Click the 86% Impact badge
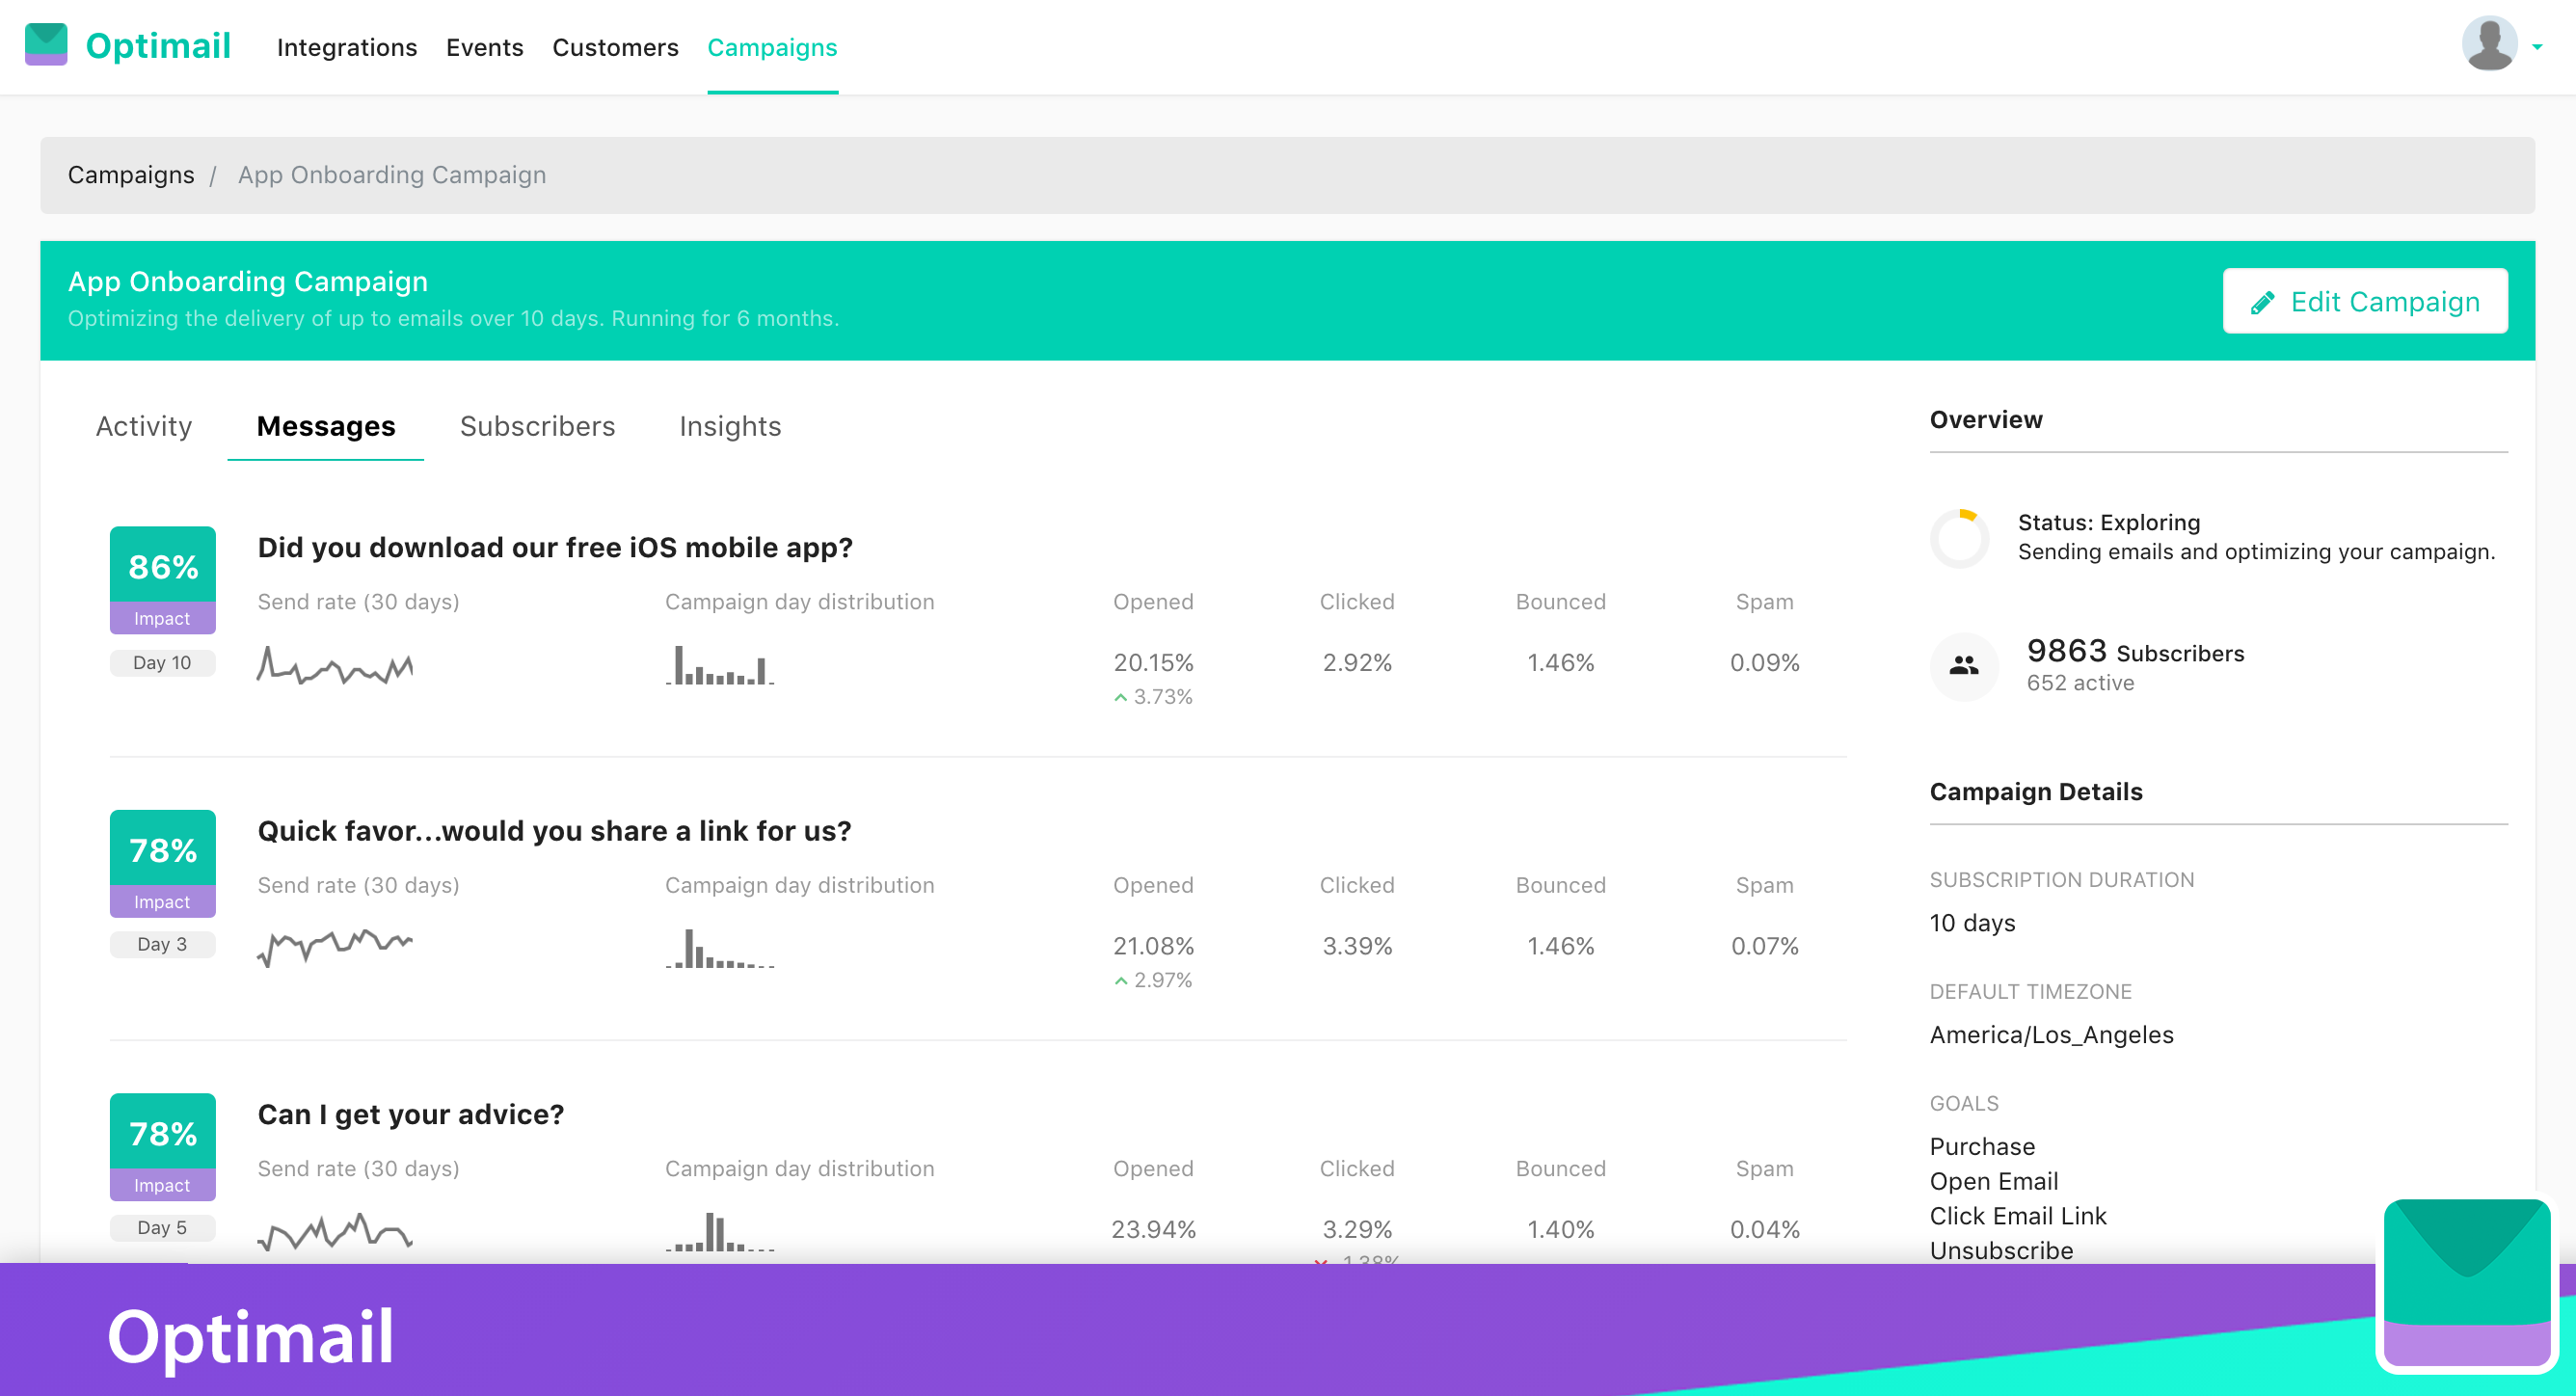The image size is (2576, 1396). (163, 580)
